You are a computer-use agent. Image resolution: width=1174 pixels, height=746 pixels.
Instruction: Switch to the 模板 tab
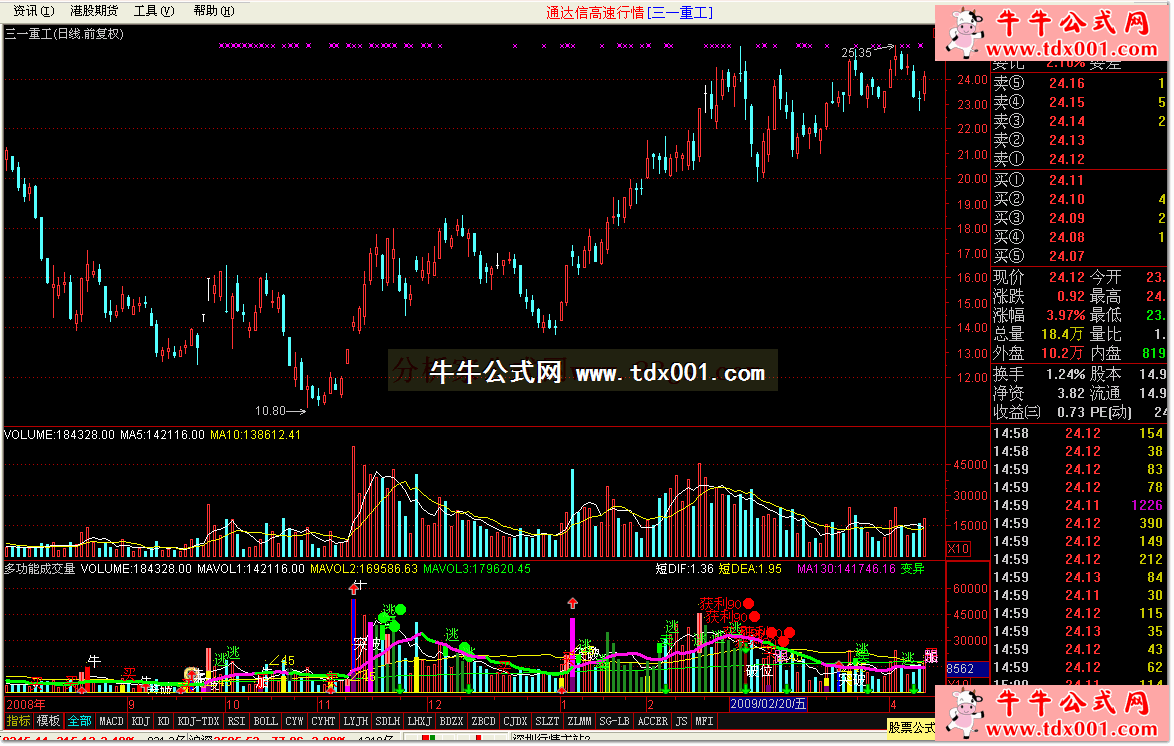pyautogui.click(x=49, y=721)
